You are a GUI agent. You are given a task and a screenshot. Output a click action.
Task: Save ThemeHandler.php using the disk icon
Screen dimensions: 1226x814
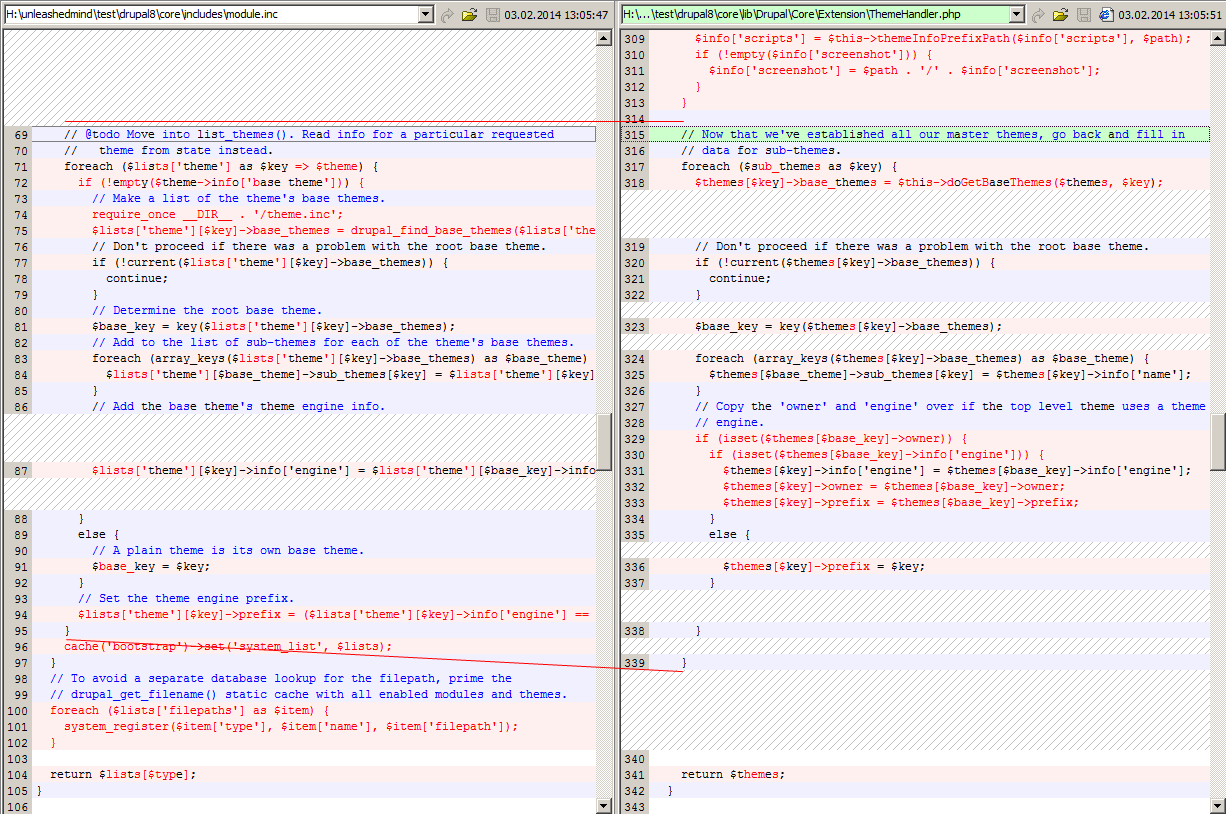[1084, 13]
